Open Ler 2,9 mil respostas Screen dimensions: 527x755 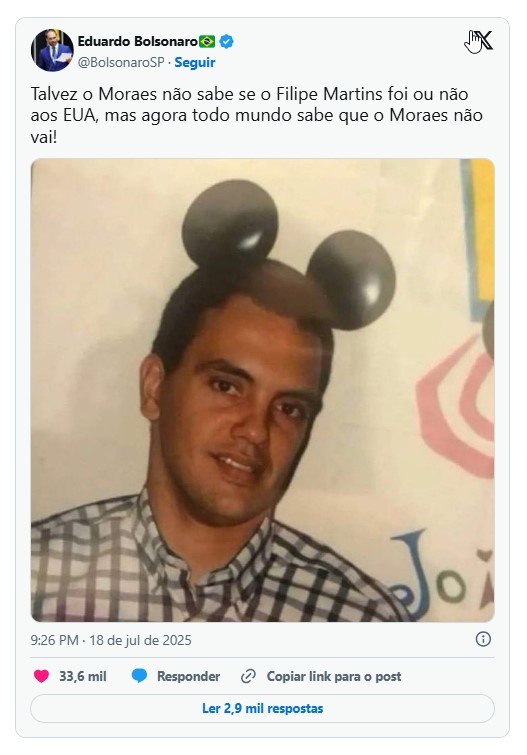point(263,708)
